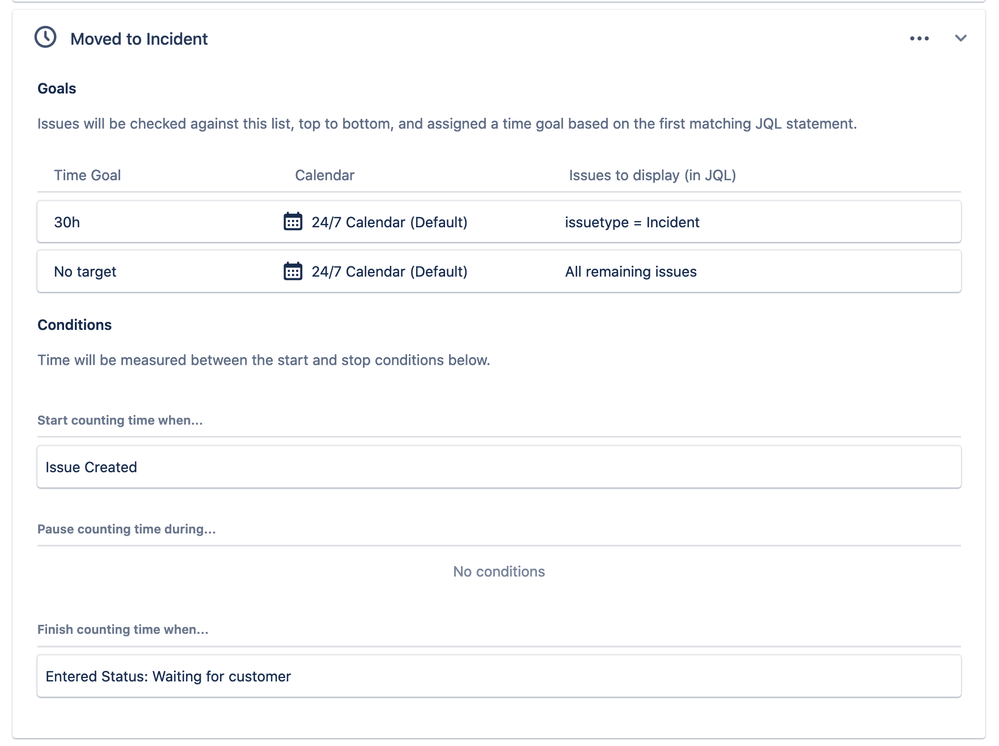The width and height of the screenshot is (999, 746).
Task: Click the No conditions pause area
Action: pos(498,572)
